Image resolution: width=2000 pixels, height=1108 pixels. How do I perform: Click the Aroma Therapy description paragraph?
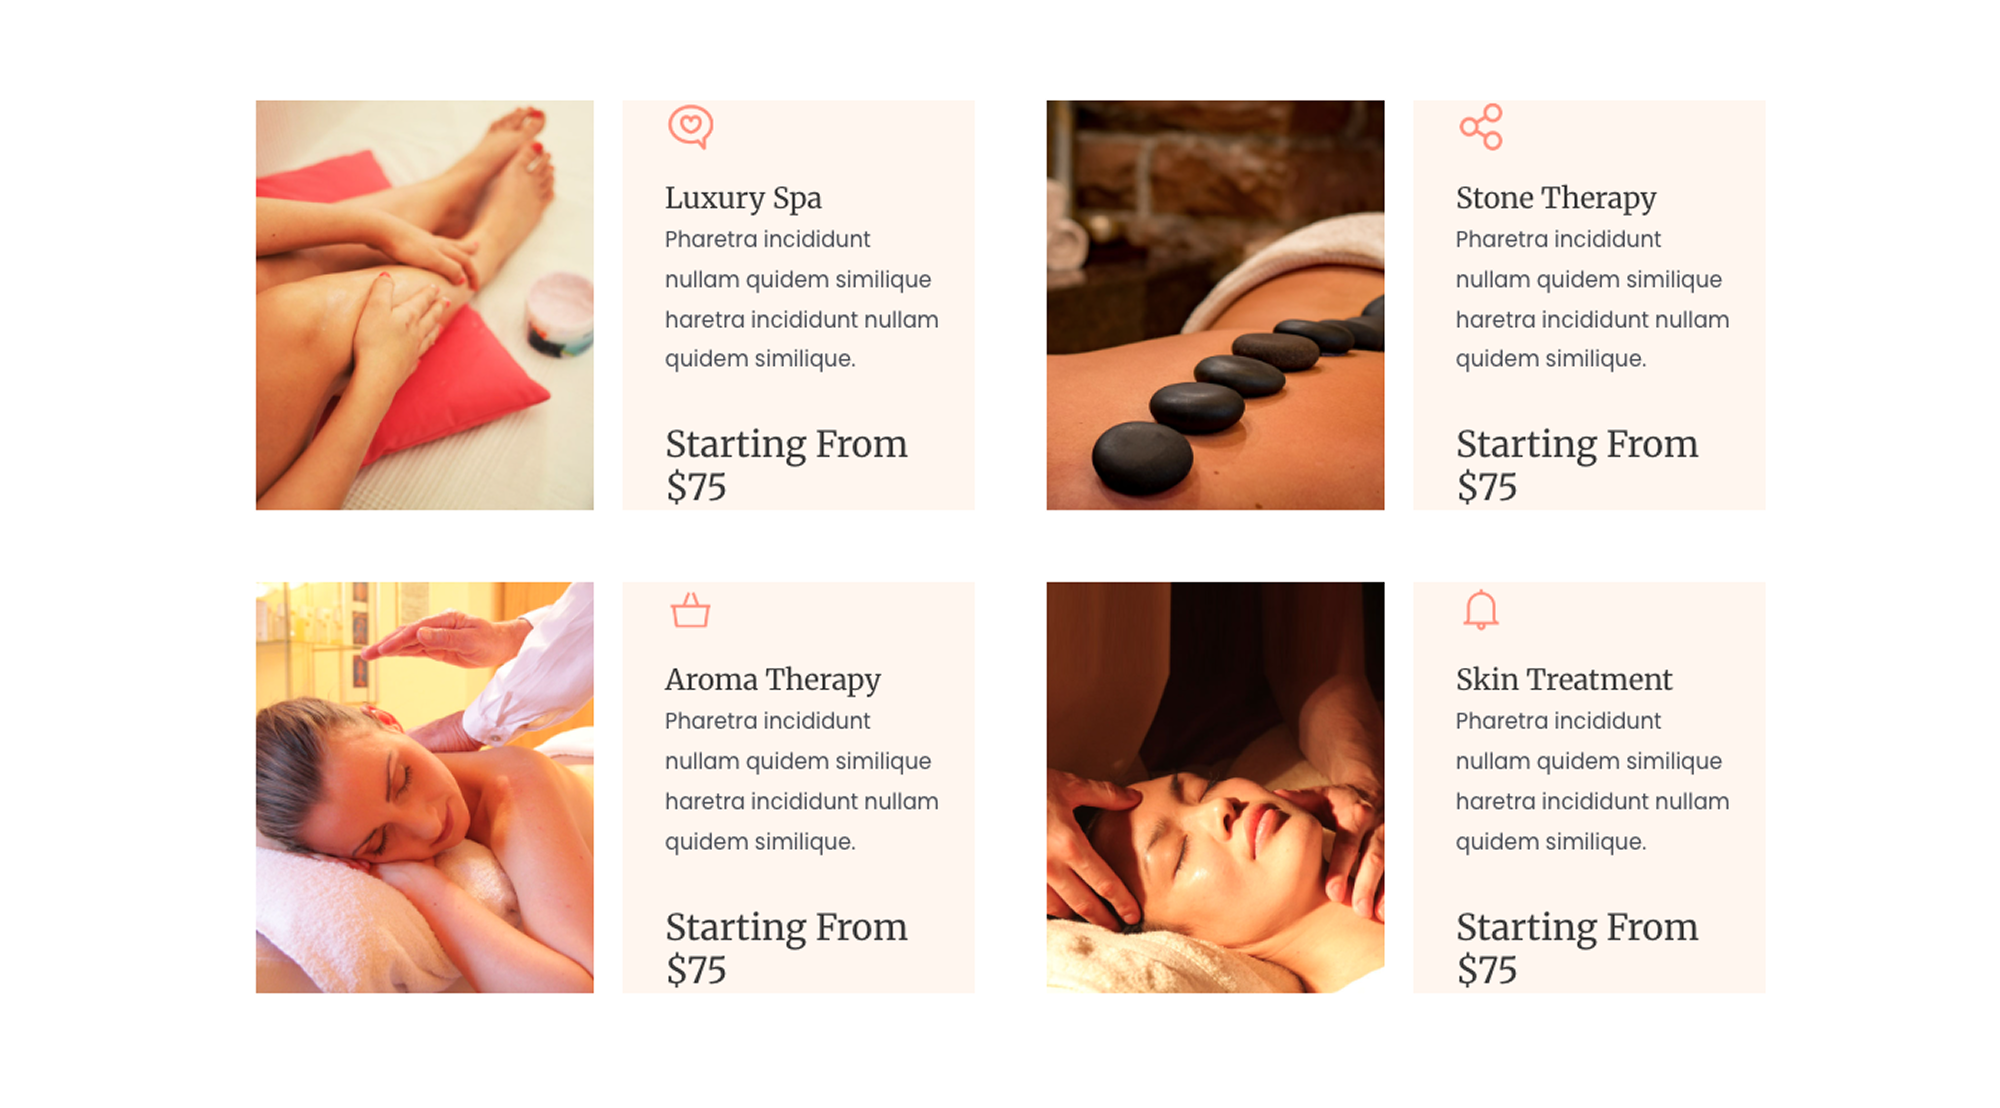[x=802, y=781]
